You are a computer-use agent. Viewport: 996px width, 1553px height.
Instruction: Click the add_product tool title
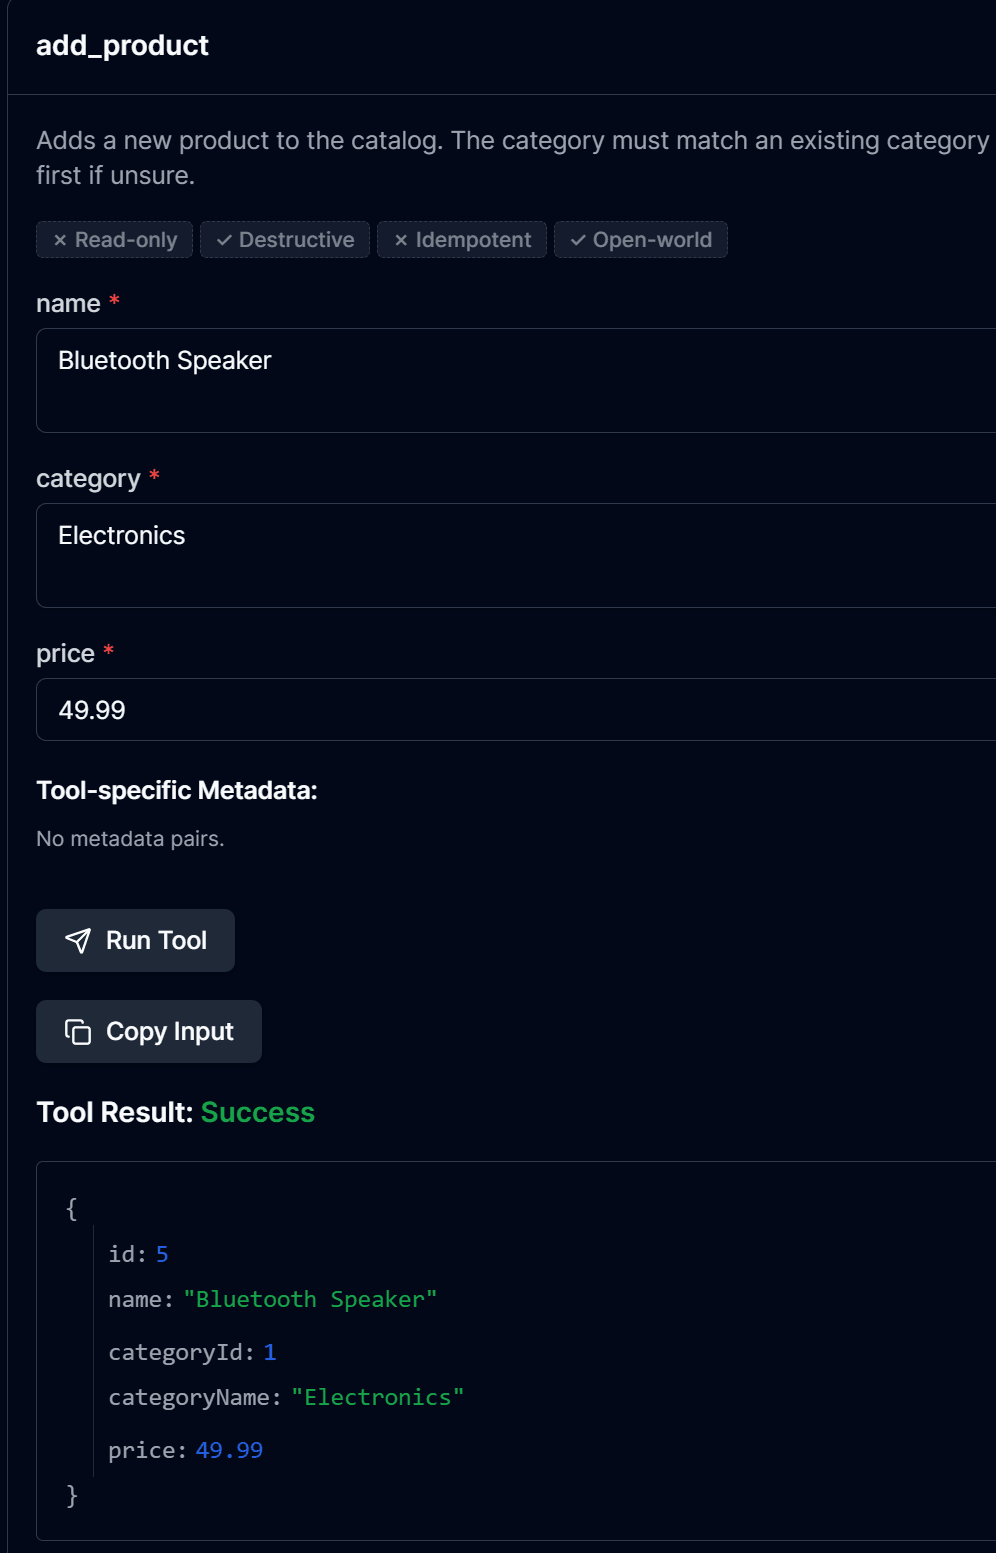point(122,45)
